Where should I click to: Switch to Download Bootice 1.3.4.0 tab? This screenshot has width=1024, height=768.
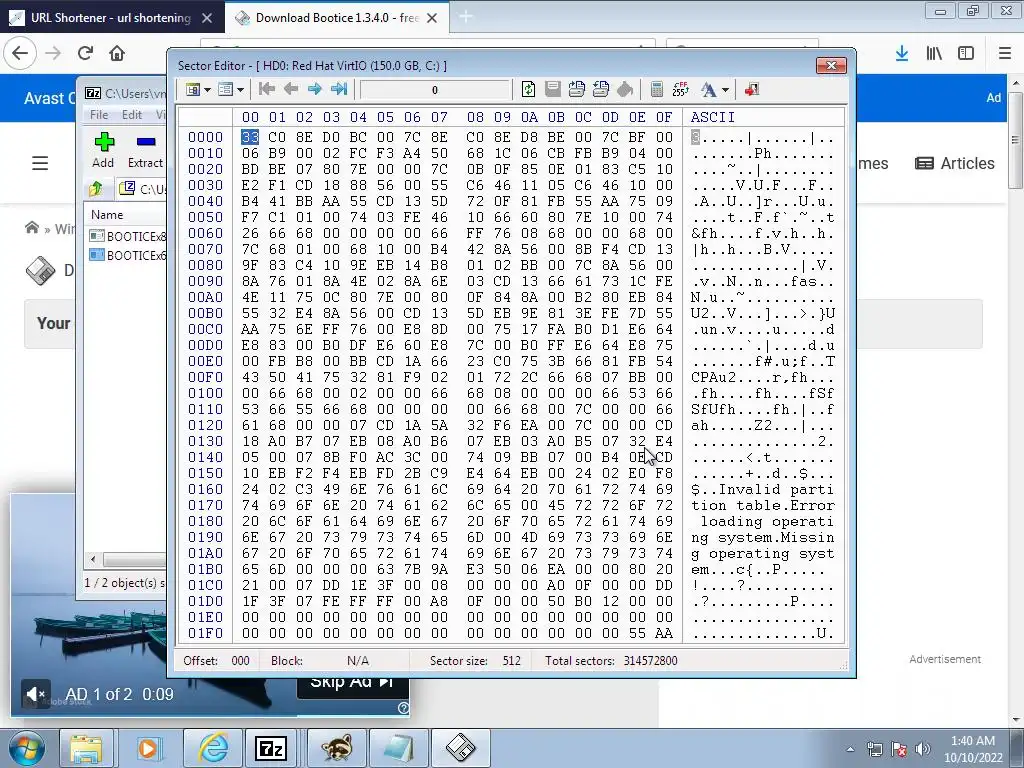(336, 18)
